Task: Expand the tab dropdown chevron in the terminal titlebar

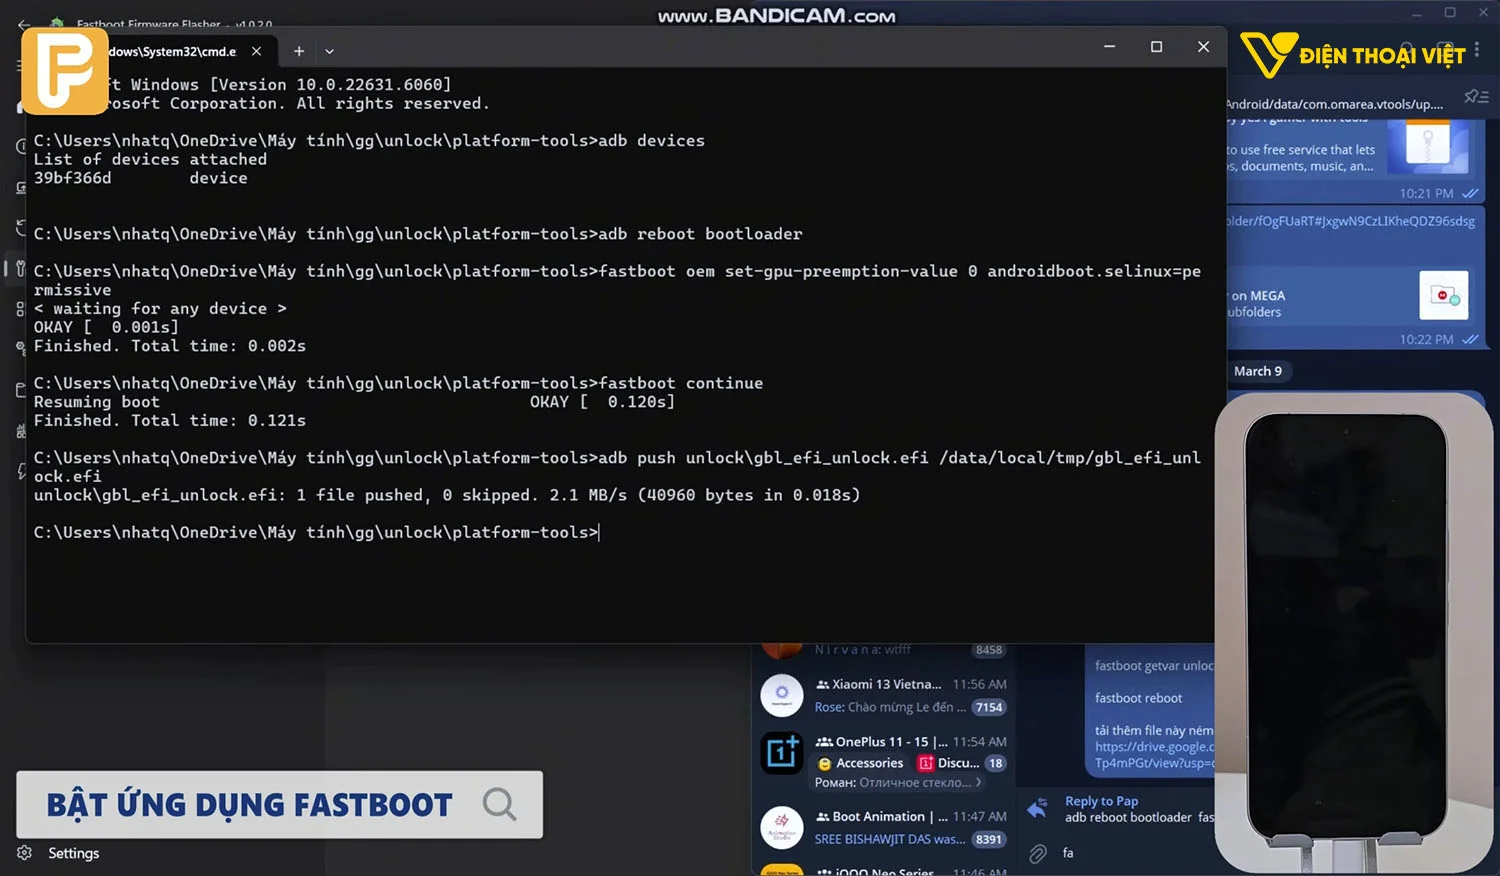Action: point(329,51)
